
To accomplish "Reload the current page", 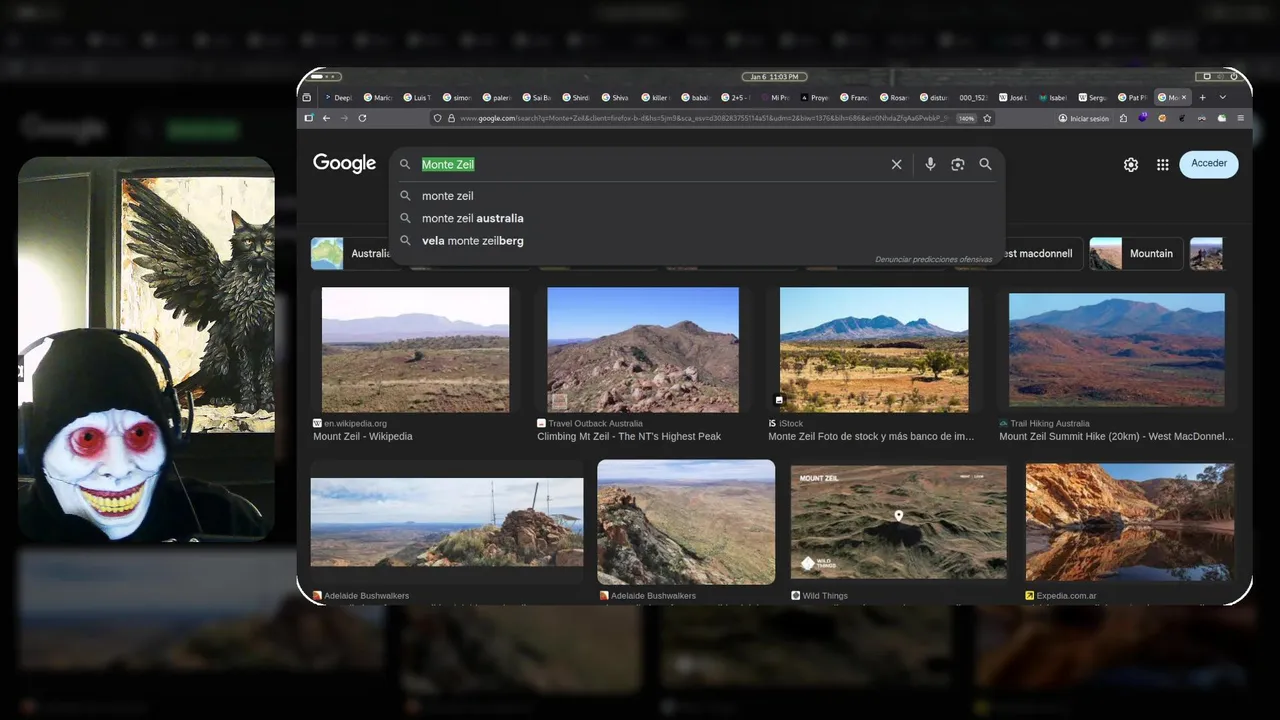I will point(362,118).
